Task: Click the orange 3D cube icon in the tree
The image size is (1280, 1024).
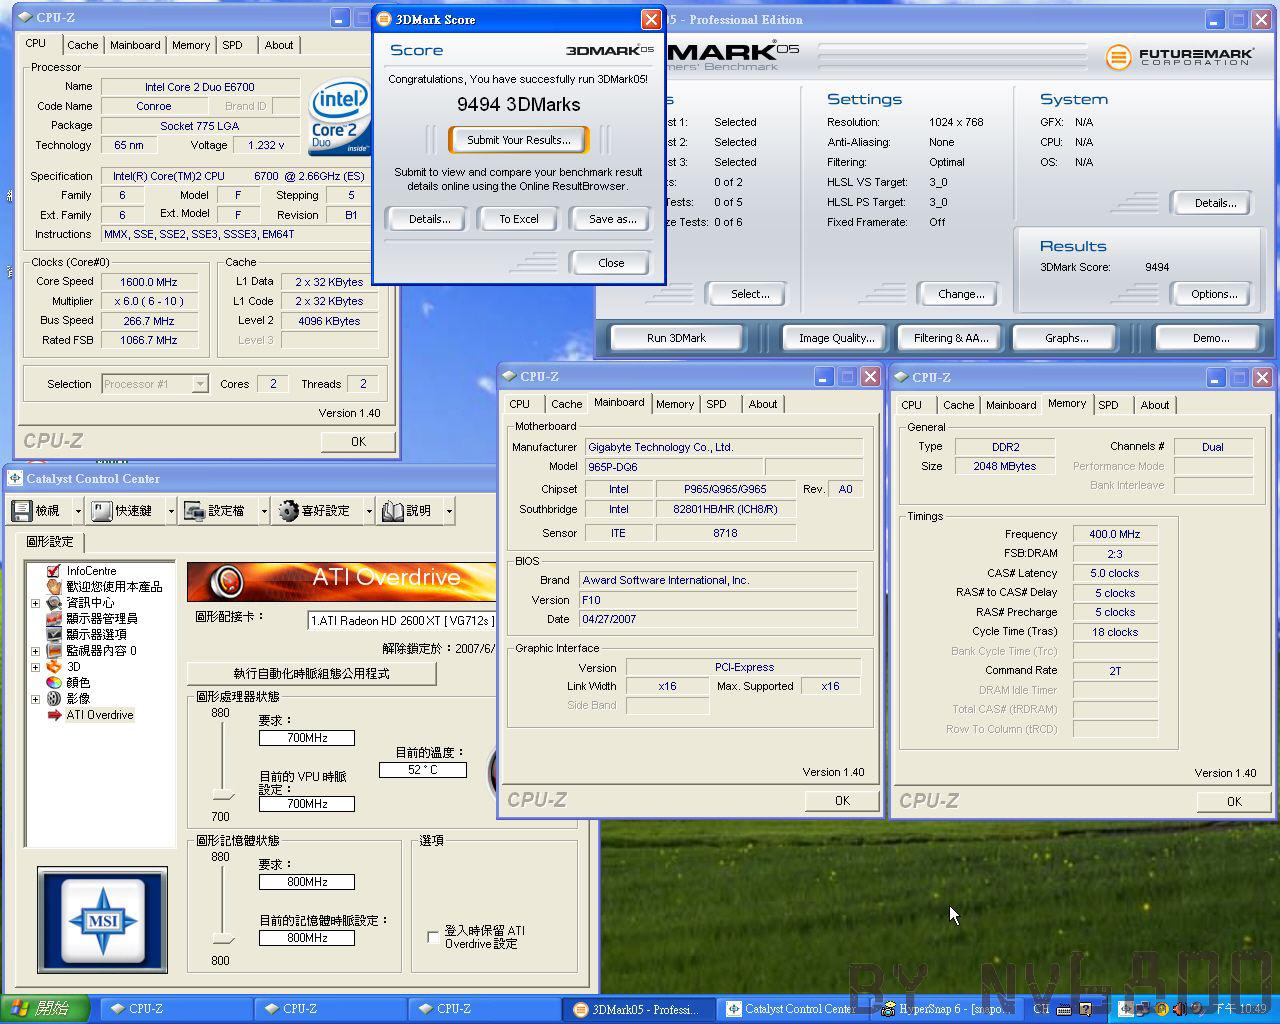Action: (x=54, y=667)
